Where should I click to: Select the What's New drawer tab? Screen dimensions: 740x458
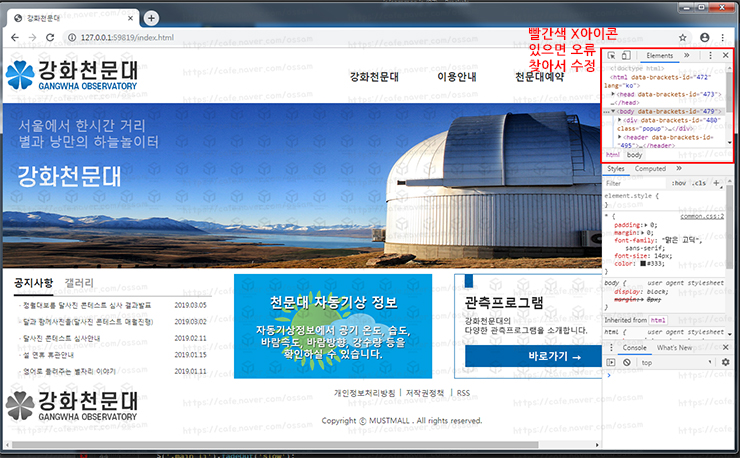pyautogui.click(x=674, y=348)
